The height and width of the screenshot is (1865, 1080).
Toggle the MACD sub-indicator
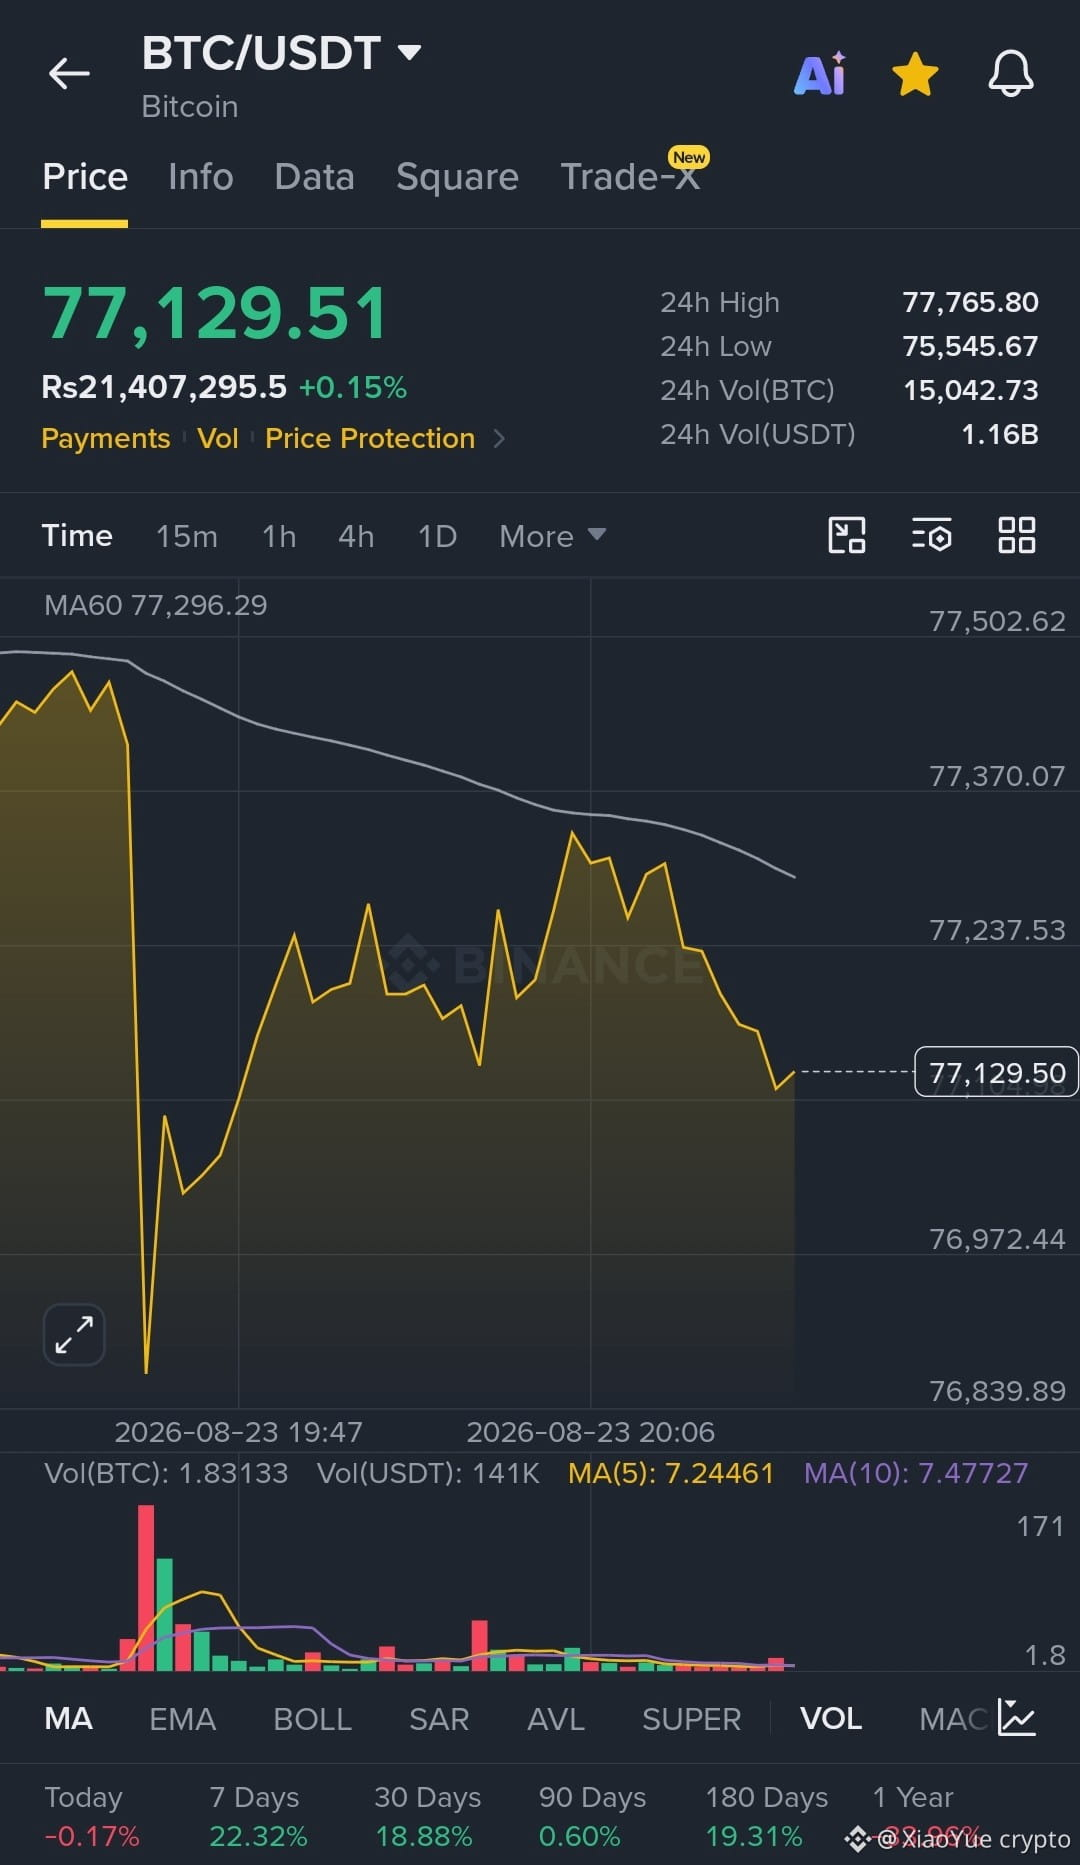(953, 1719)
